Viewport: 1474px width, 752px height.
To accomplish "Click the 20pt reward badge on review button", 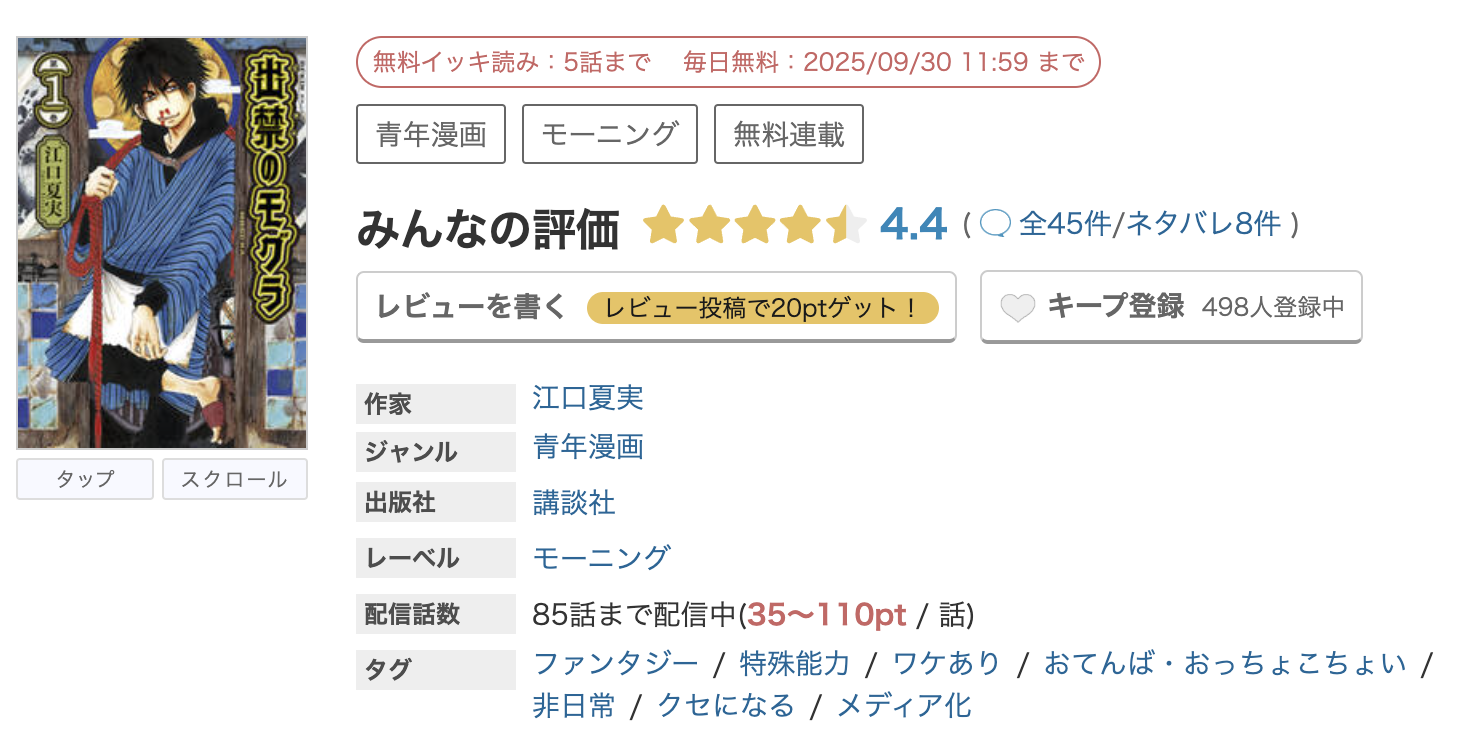I will coord(765,309).
